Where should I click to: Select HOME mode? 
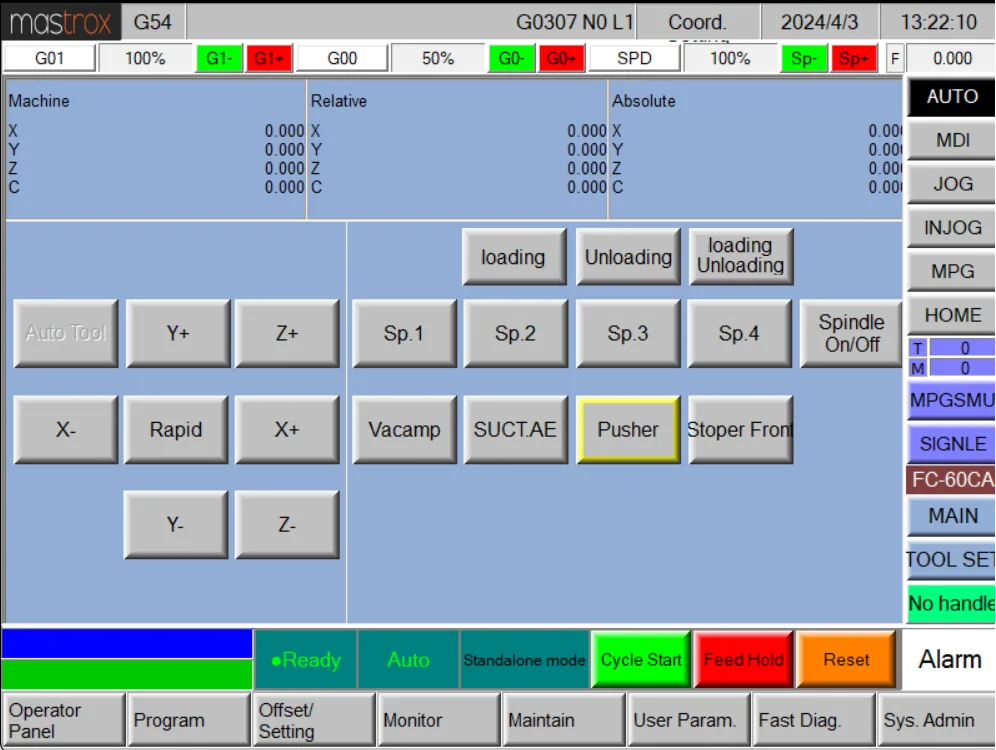click(952, 316)
